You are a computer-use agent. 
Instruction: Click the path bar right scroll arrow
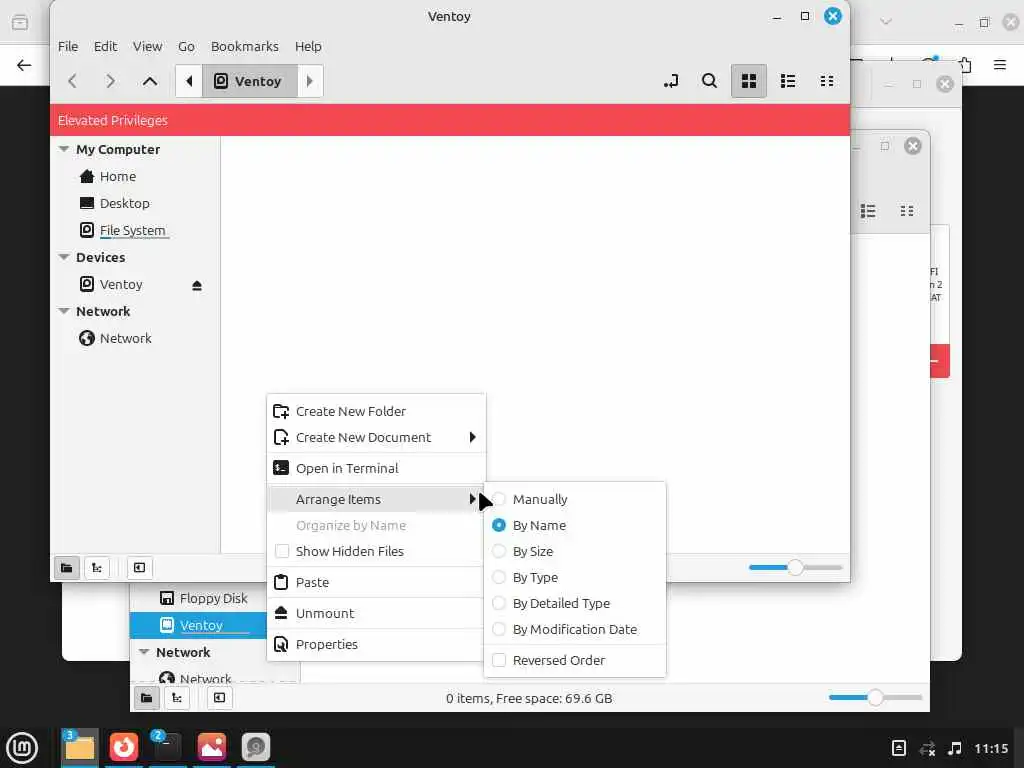click(x=310, y=81)
